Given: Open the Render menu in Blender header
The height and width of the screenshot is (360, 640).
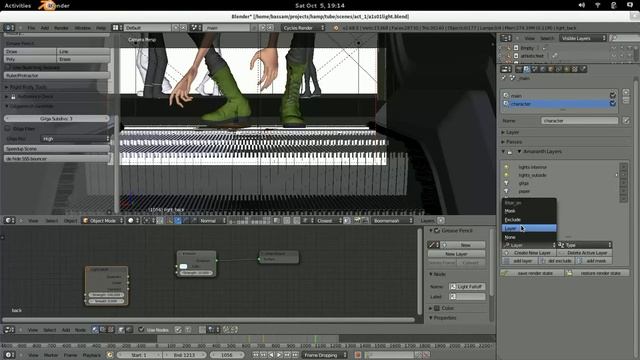Looking at the screenshot, I should click(x=61, y=28).
